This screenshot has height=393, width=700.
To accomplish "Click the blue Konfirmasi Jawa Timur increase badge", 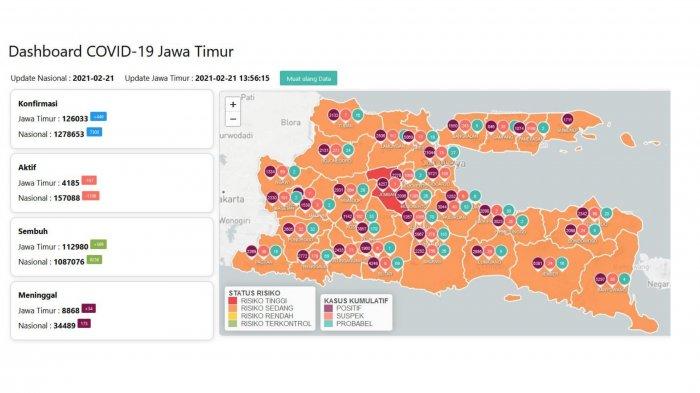I will point(98,117).
